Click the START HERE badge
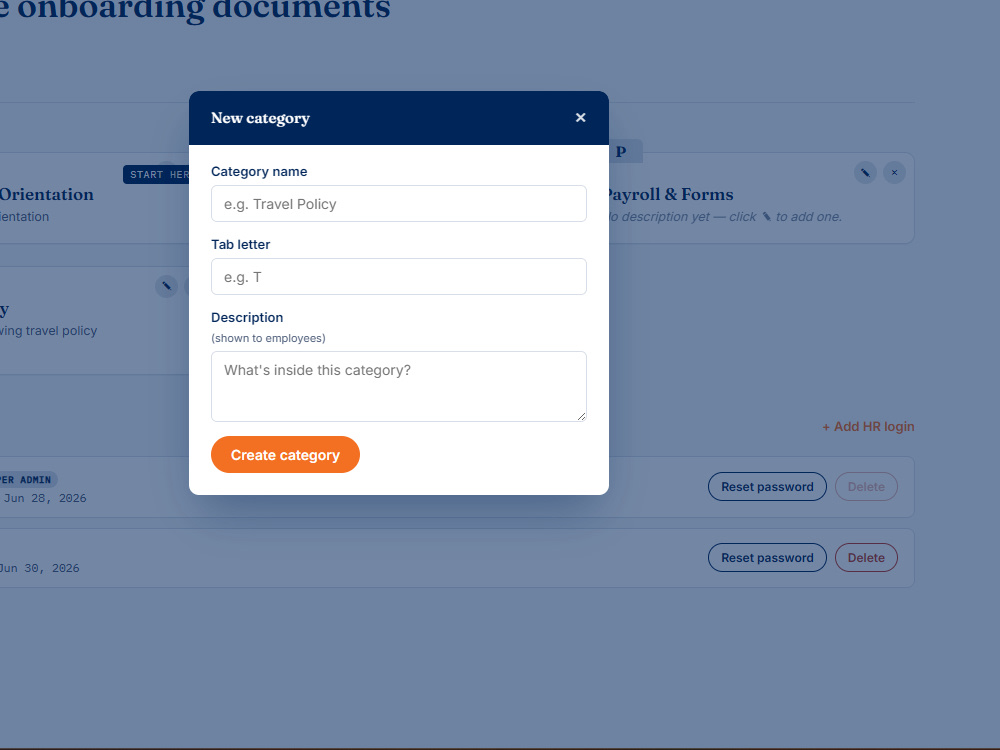The width and height of the screenshot is (1000, 750). point(156,175)
